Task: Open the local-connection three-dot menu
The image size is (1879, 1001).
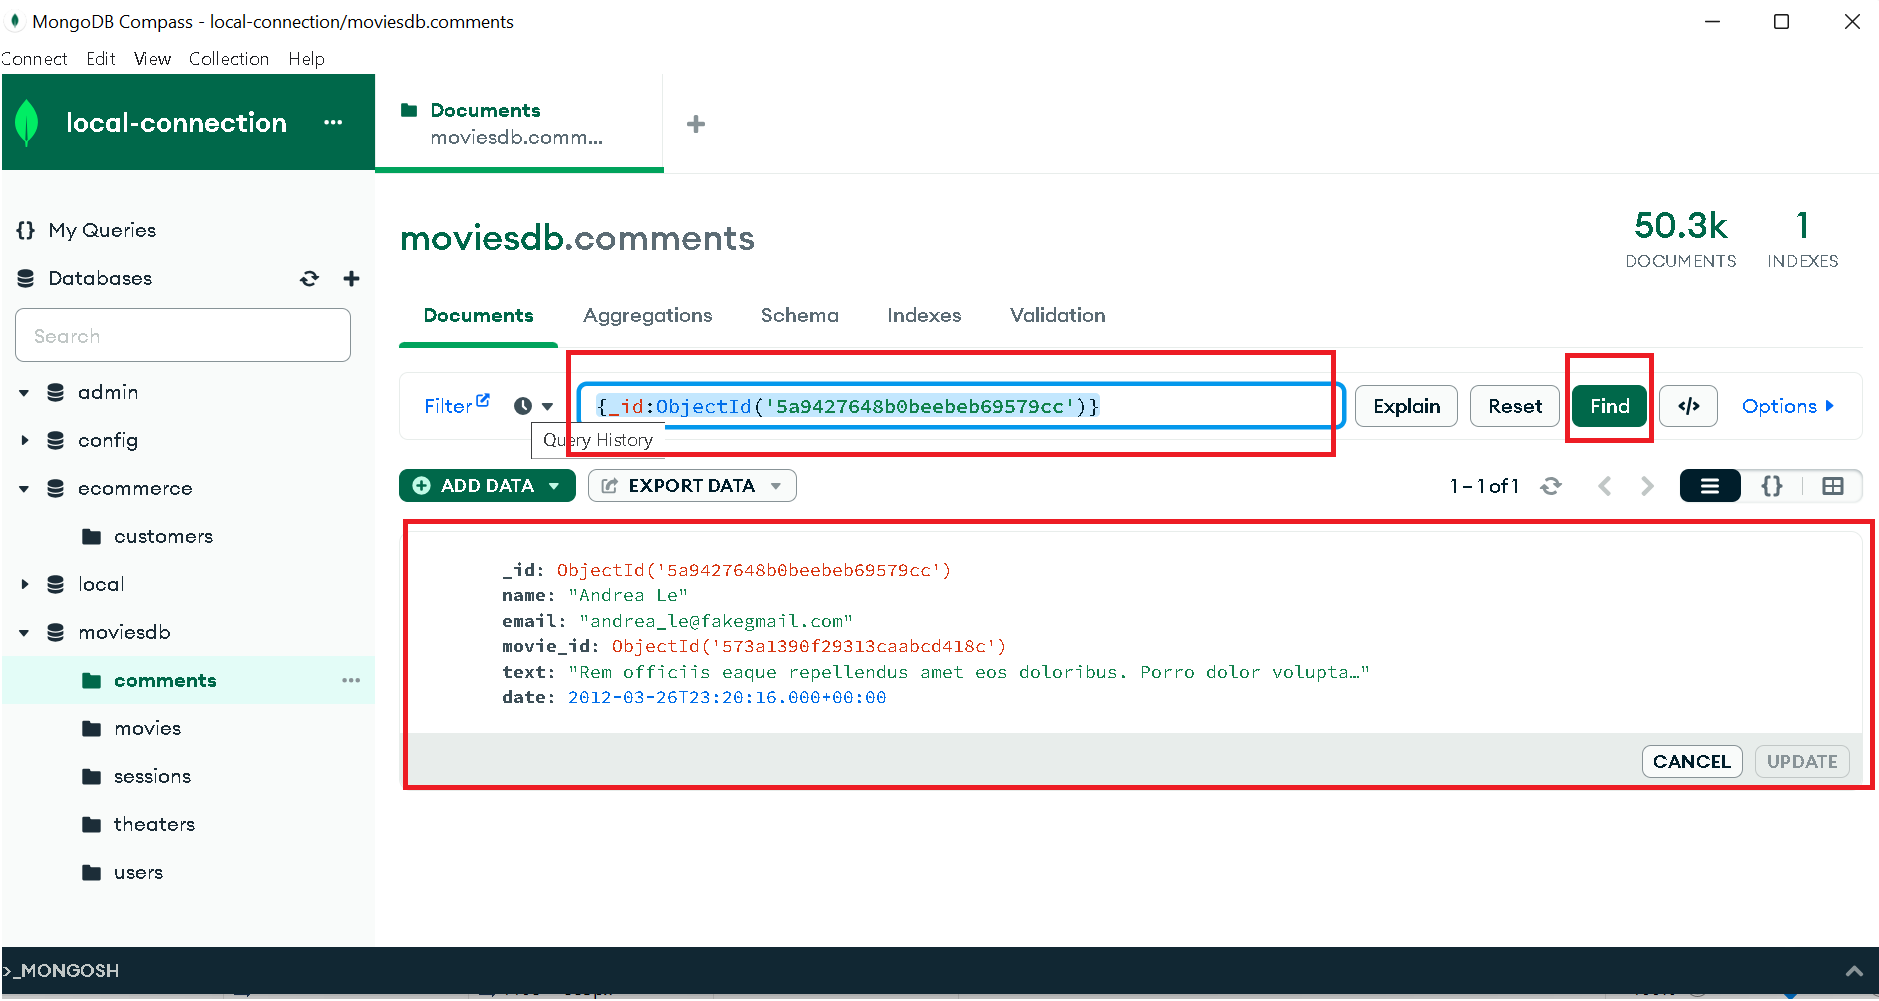Action: [x=333, y=123]
